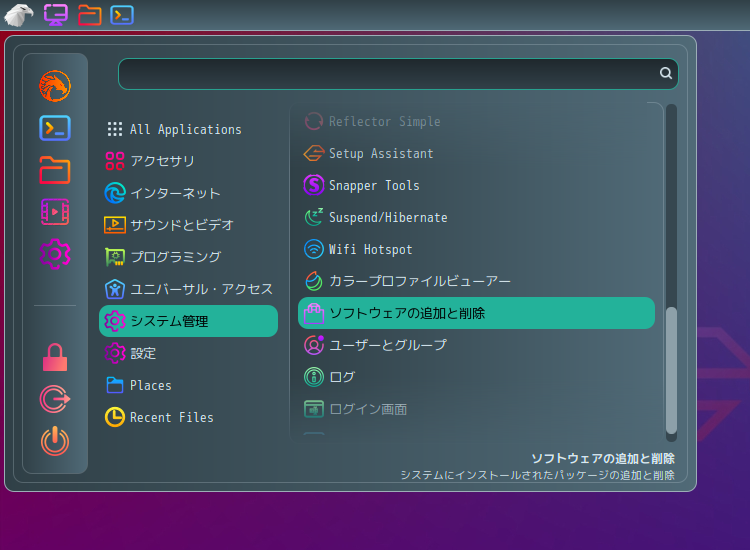The height and width of the screenshot is (550, 750).
Task: Launch Setup Assistant
Action: pos(476,154)
